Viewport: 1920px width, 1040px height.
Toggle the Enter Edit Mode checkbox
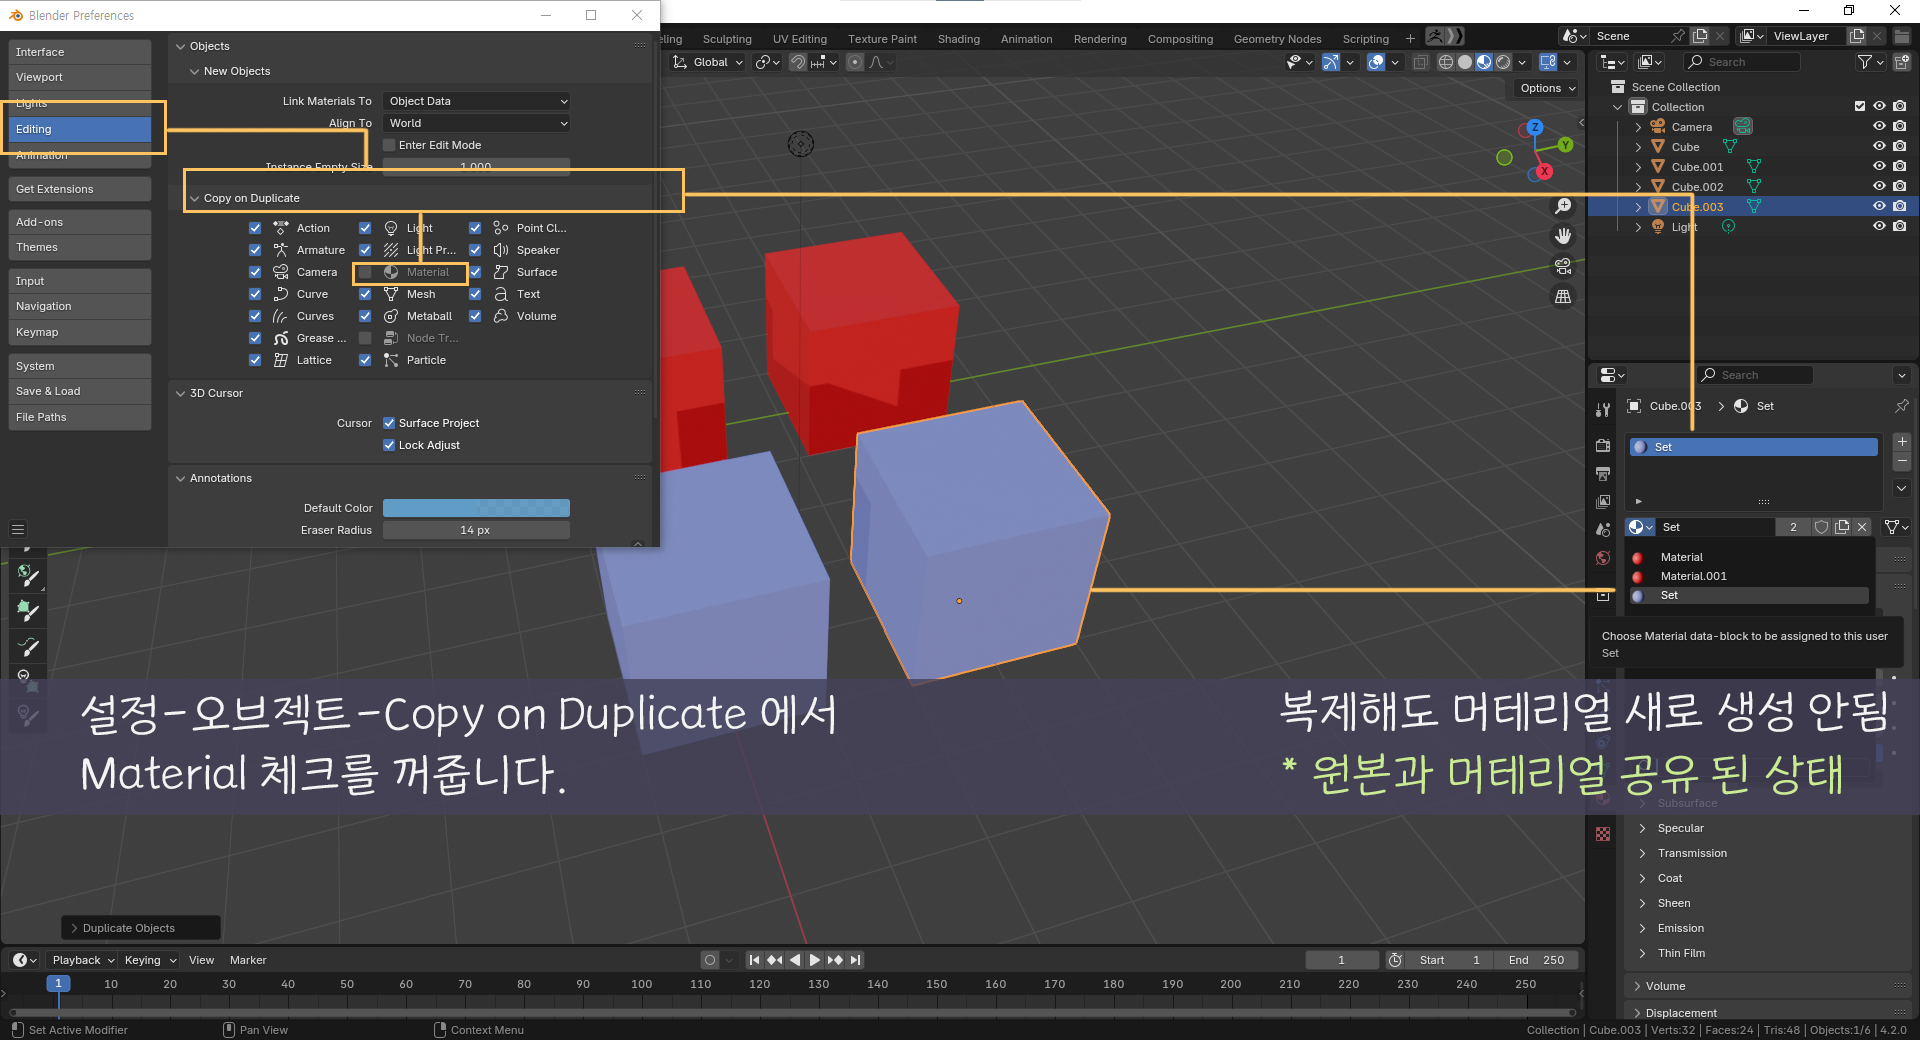[389, 145]
